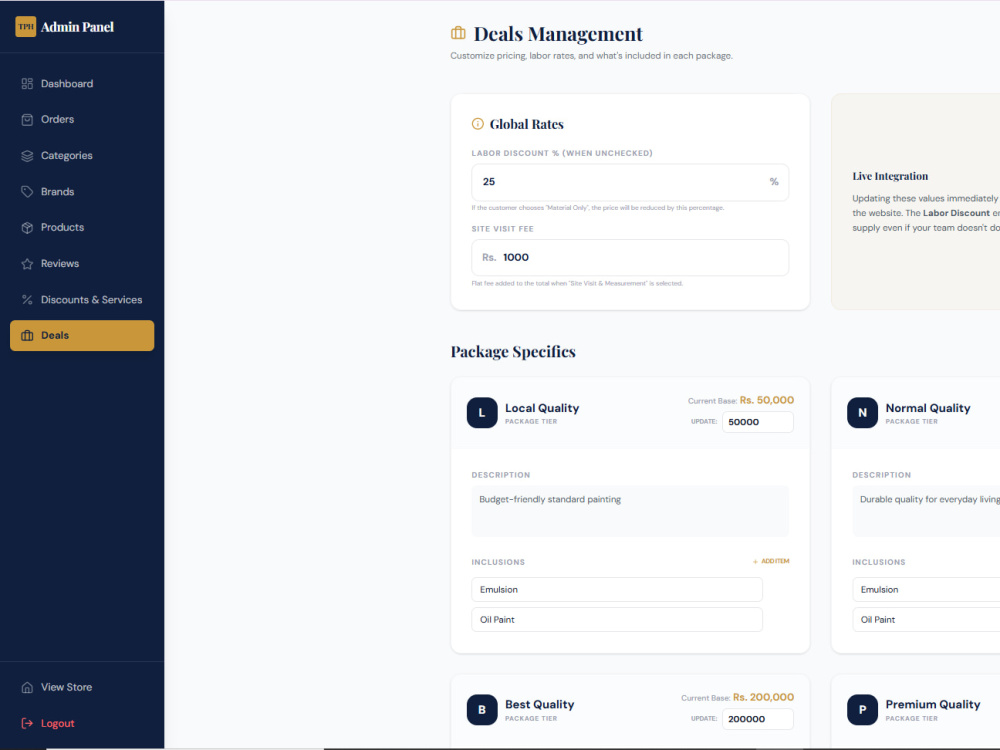Click the Inclusions label under Local Quality

click(498, 562)
